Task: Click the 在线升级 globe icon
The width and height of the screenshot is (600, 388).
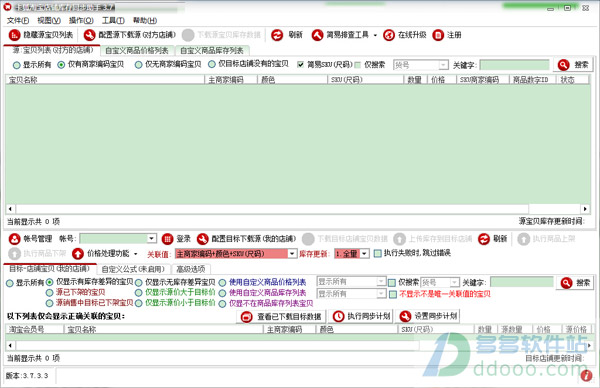Action: [389, 35]
